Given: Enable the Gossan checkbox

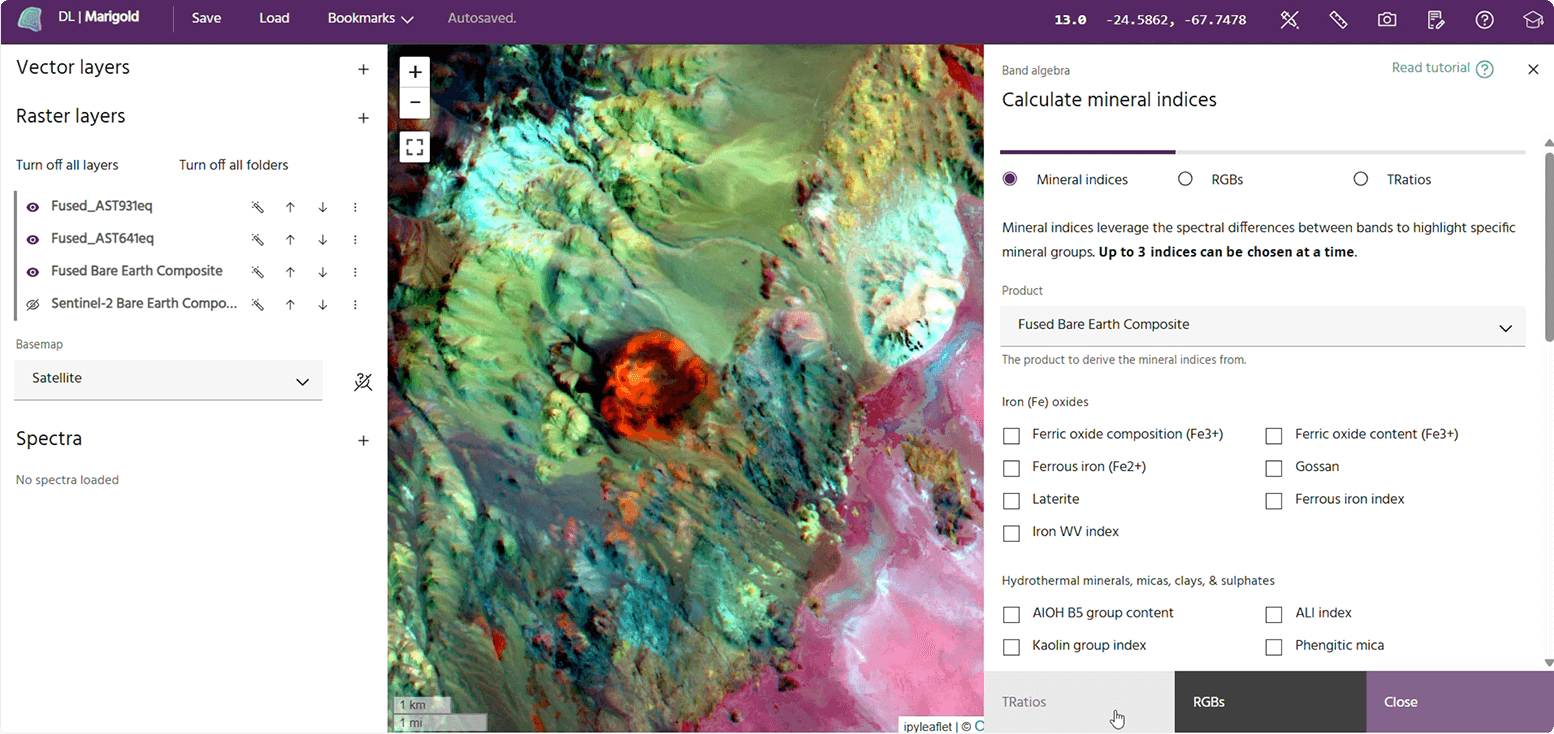Looking at the screenshot, I should point(1273,468).
